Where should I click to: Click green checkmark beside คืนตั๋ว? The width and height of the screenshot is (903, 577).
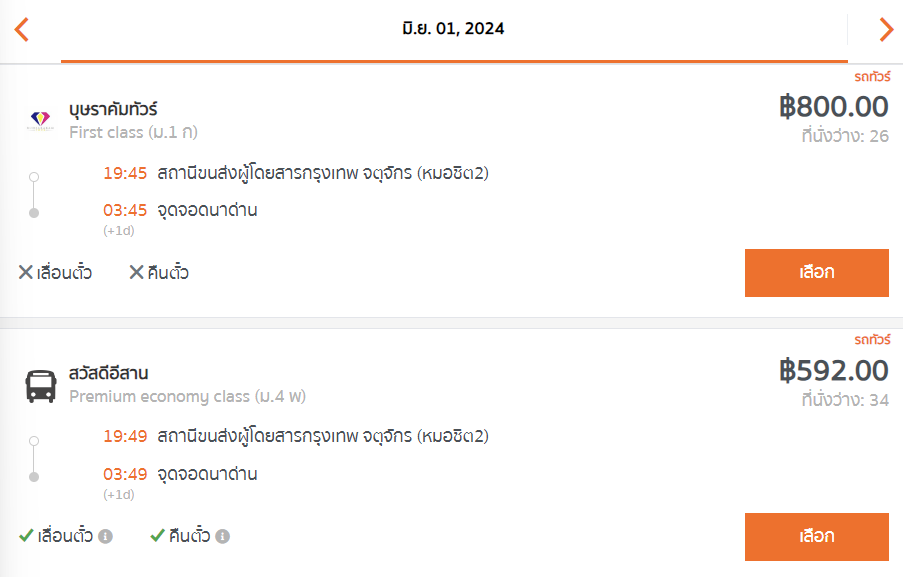pyautogui.click(x=158, y=536)
